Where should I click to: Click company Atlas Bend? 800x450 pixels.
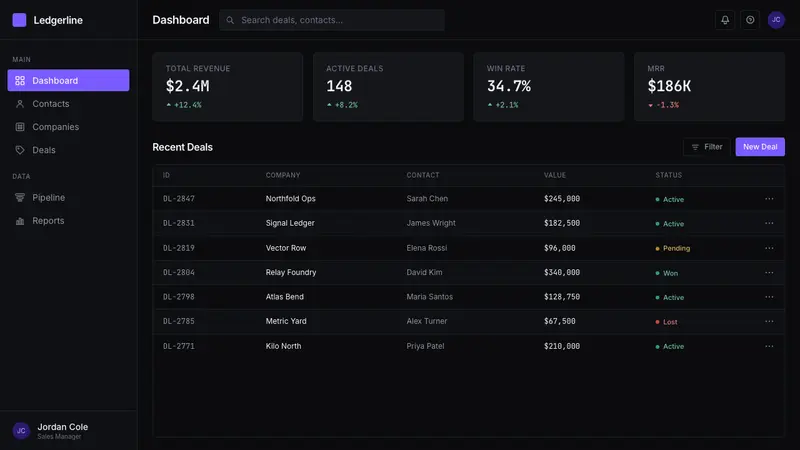[284, 297]
